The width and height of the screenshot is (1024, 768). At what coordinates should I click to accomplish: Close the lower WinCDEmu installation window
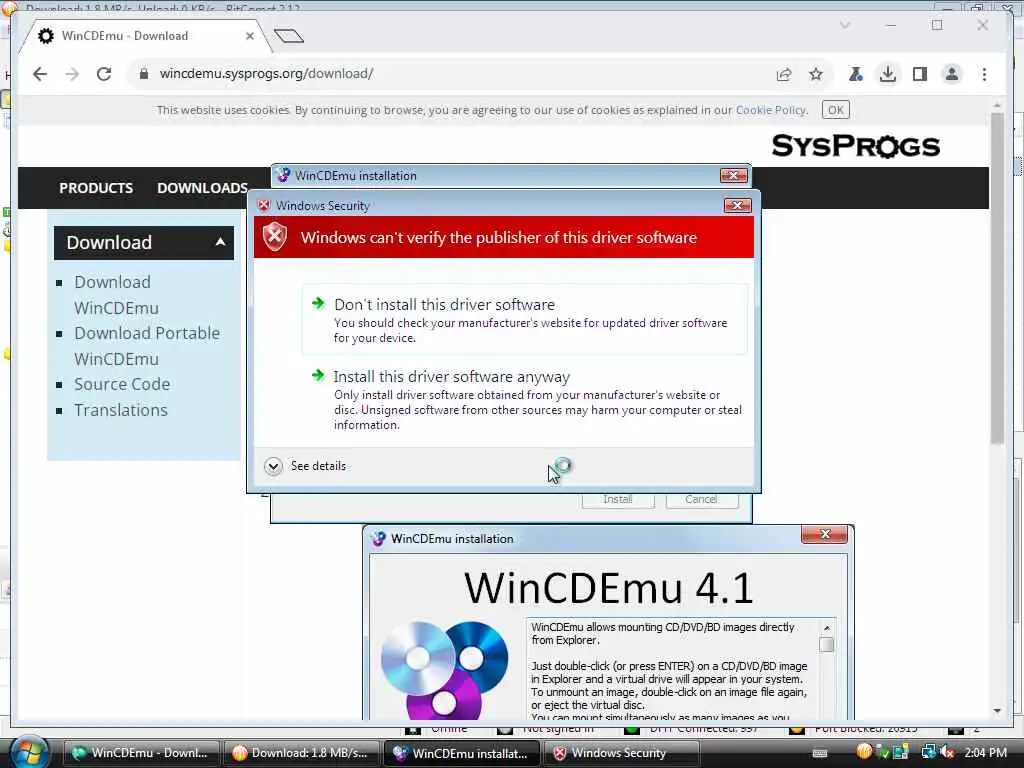(x=825, y=534)
